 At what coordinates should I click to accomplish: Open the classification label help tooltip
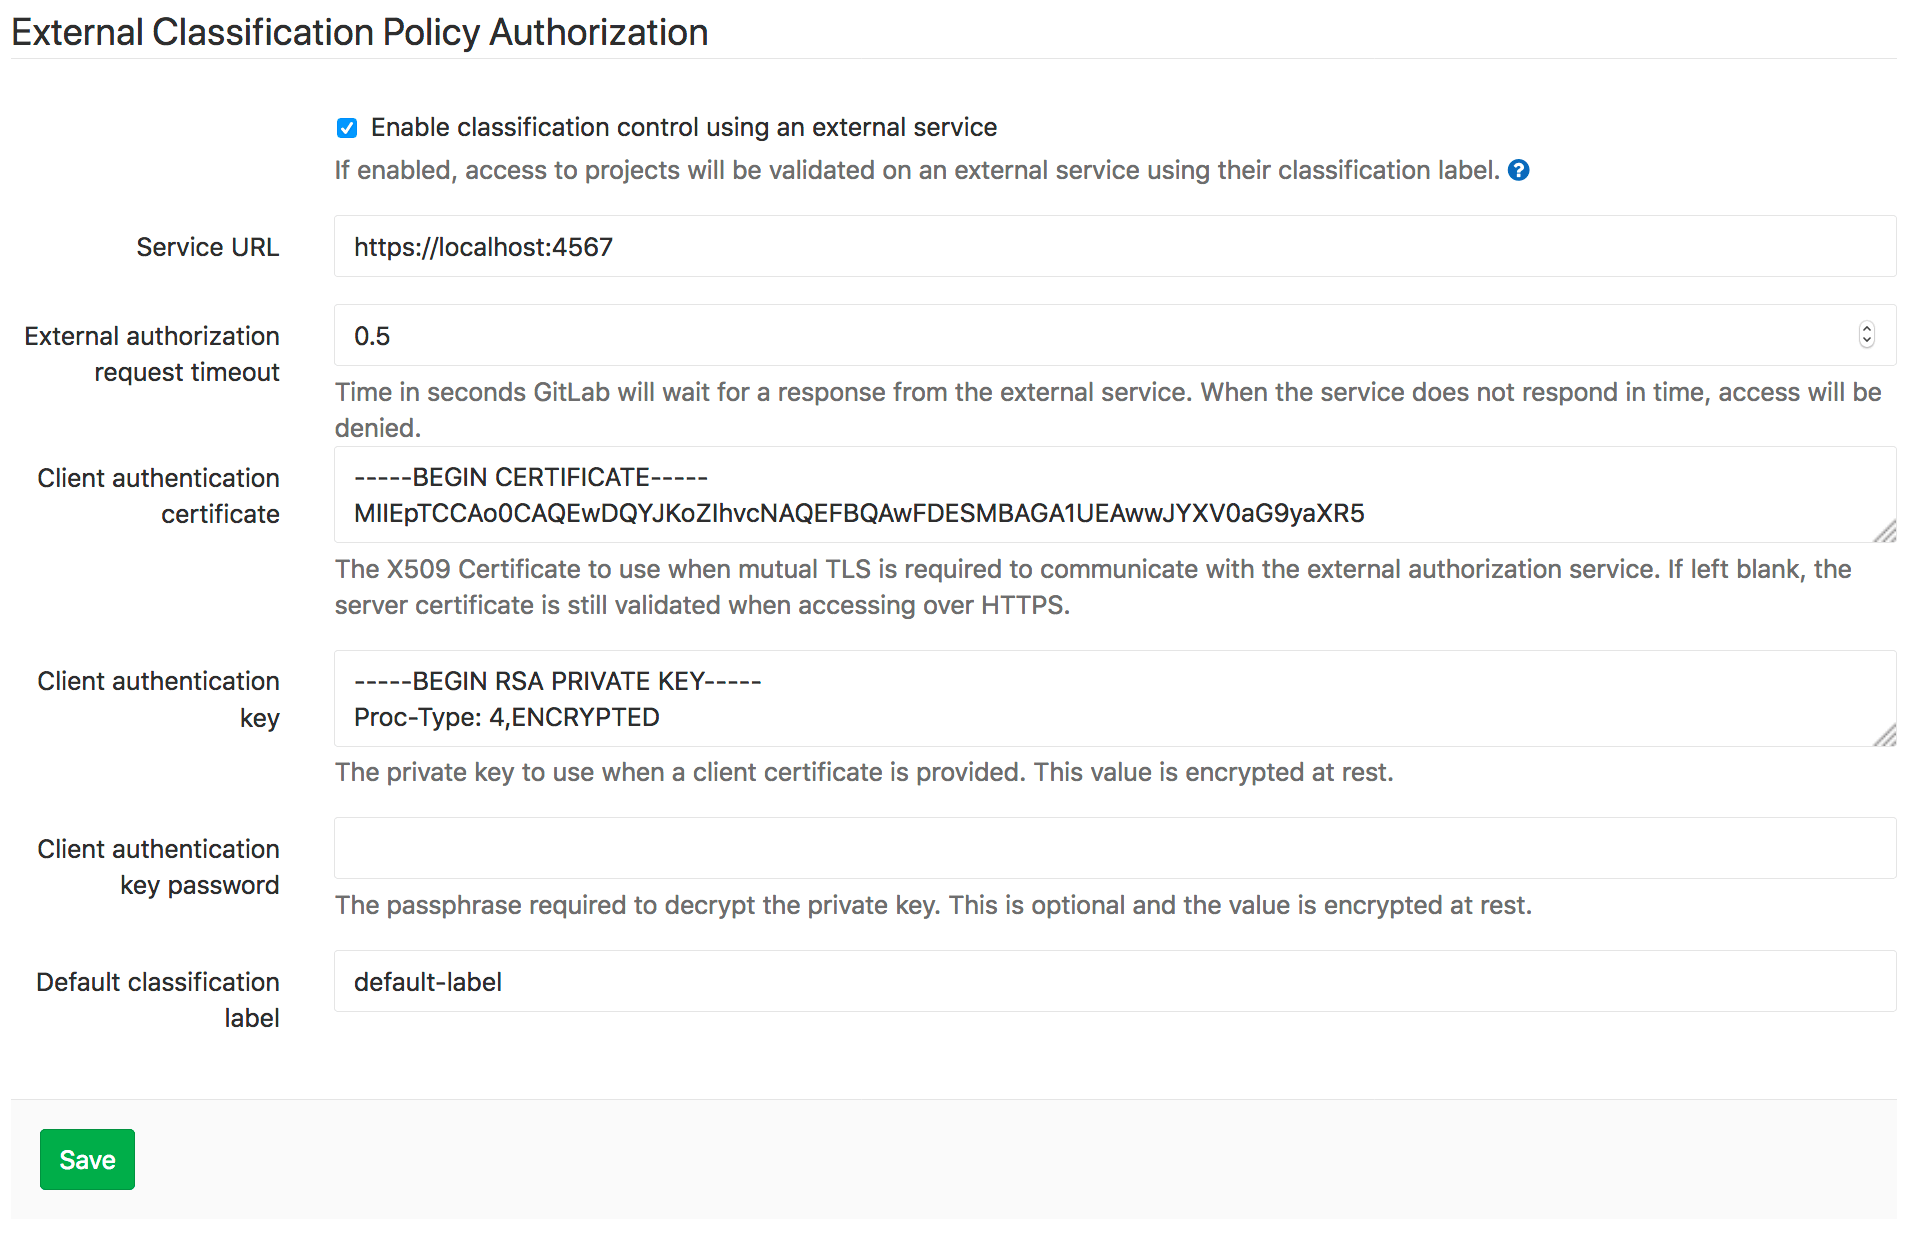1517,170
